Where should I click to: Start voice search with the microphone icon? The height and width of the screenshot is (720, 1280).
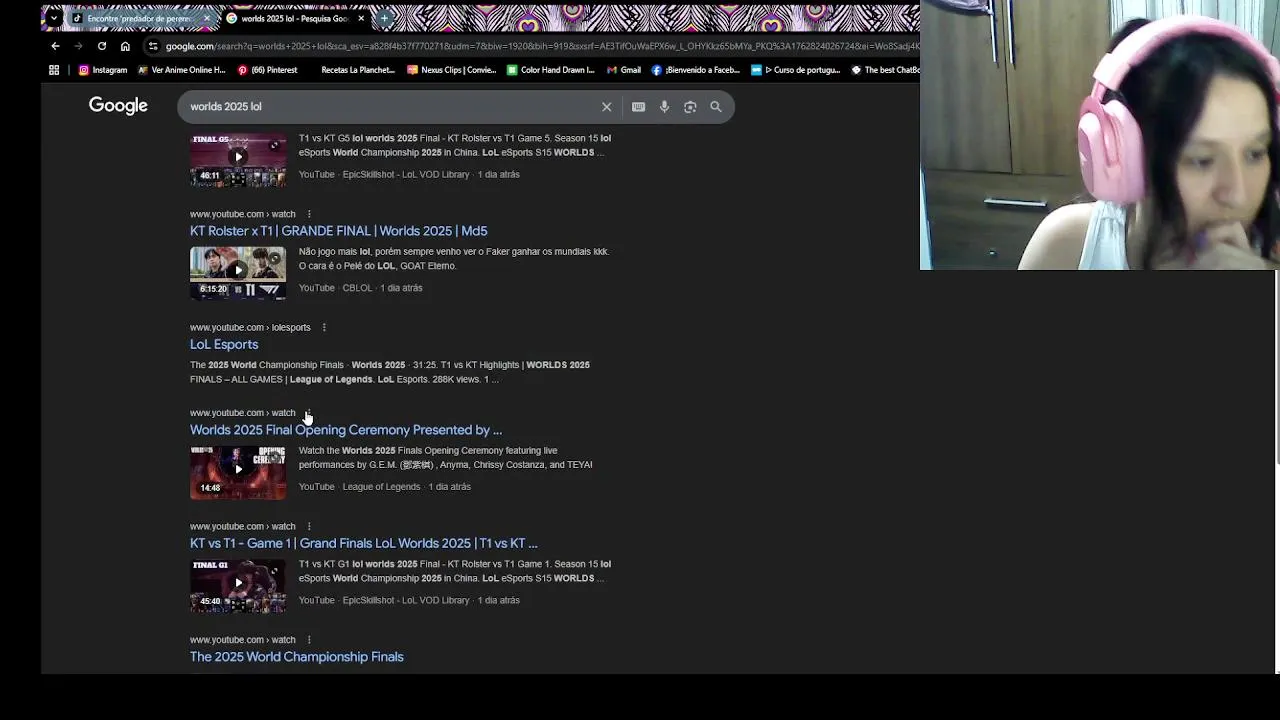664,107
